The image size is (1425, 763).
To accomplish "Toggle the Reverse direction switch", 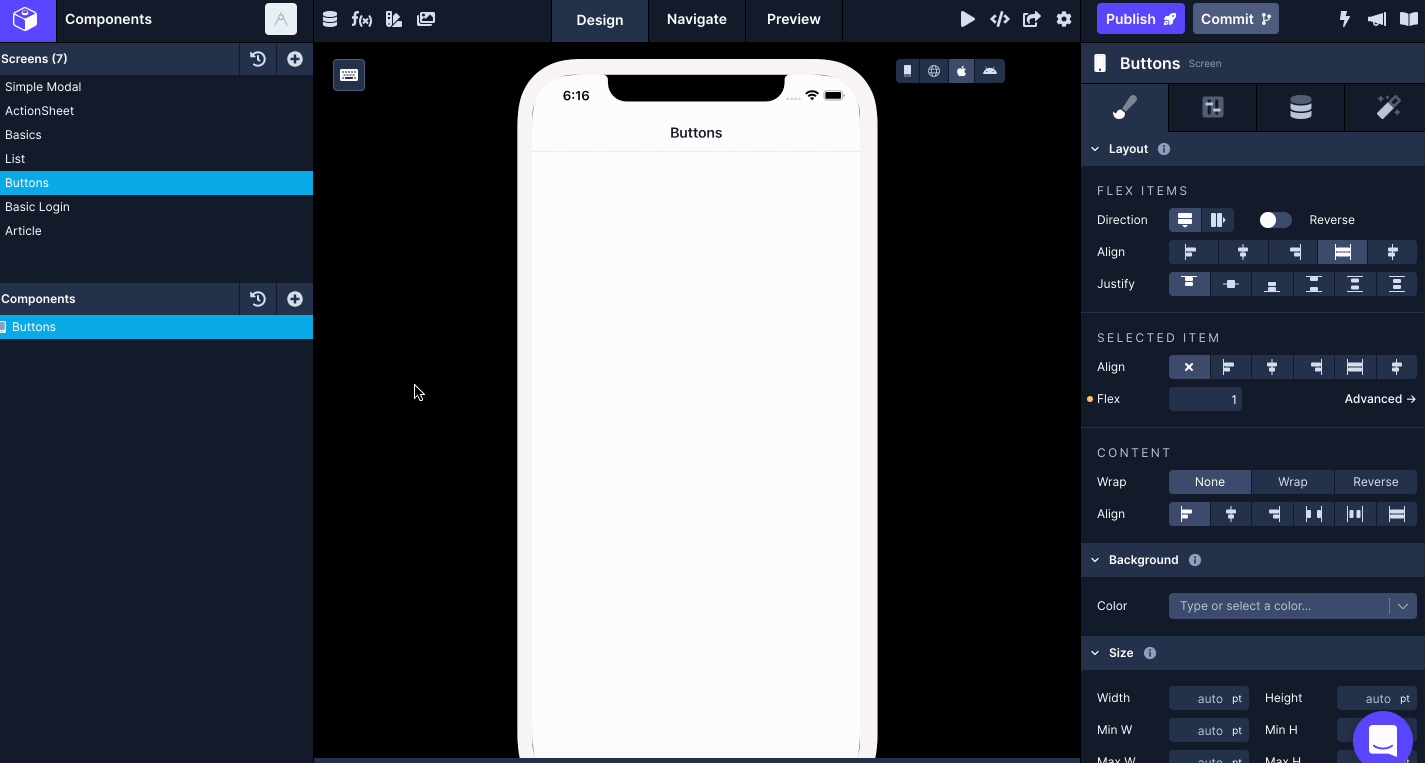I will (1275, 220).
